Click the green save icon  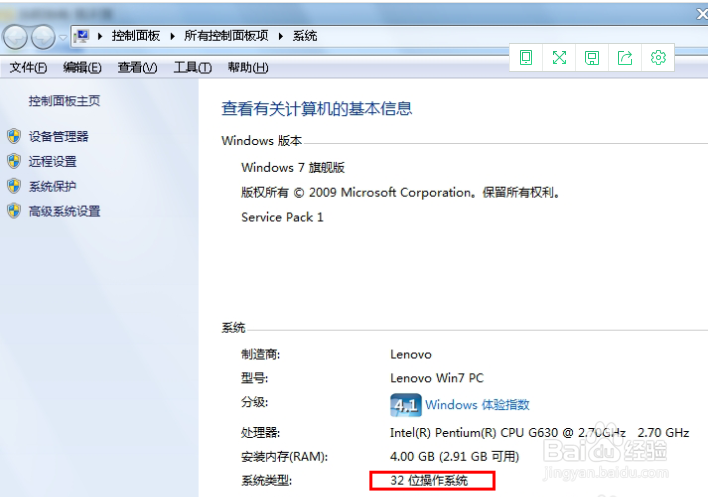tap(592, 57)
